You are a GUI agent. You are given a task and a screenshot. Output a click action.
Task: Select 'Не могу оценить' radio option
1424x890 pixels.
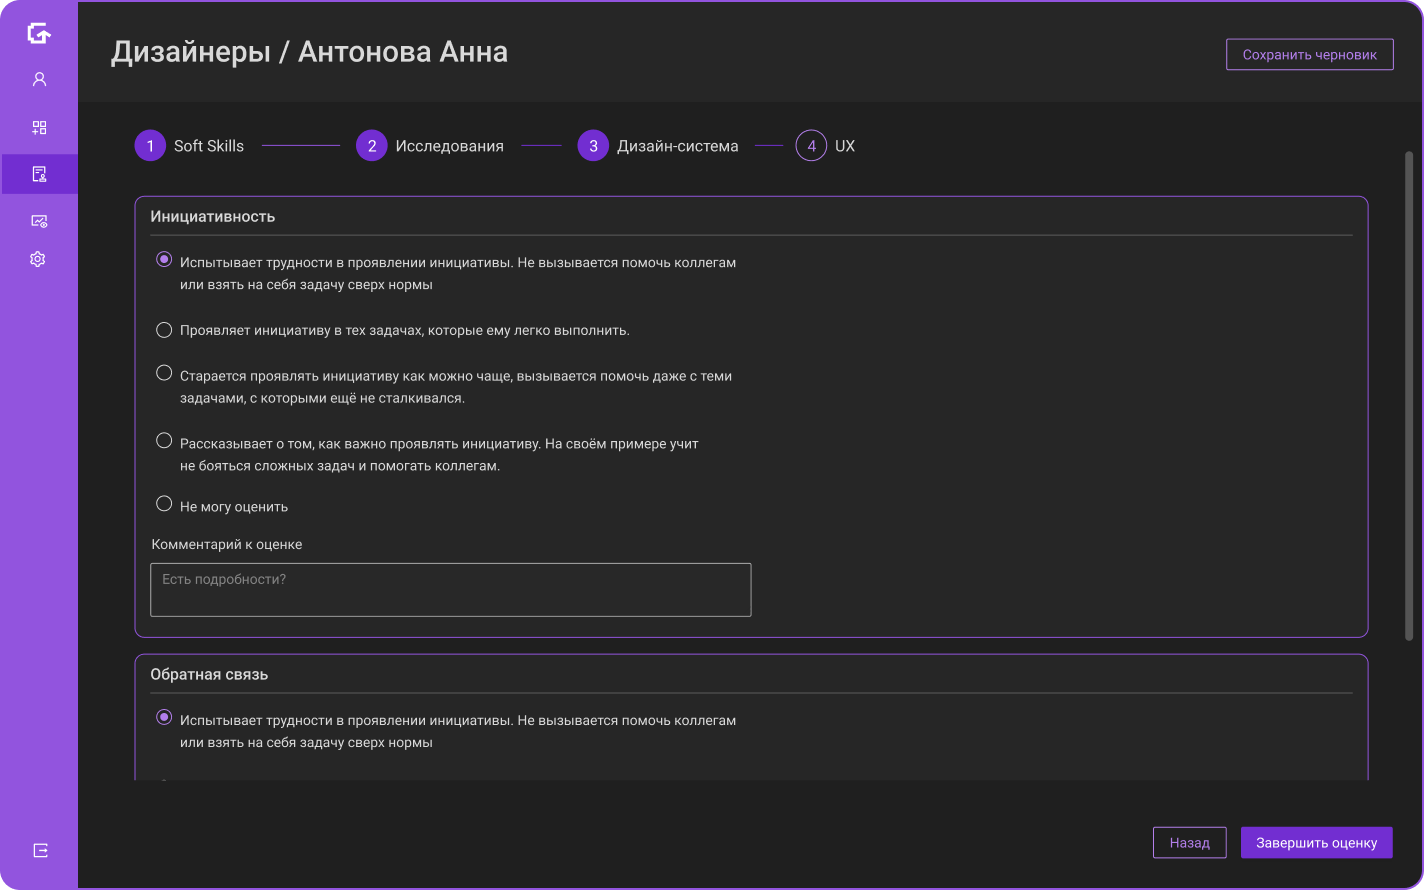164,504
